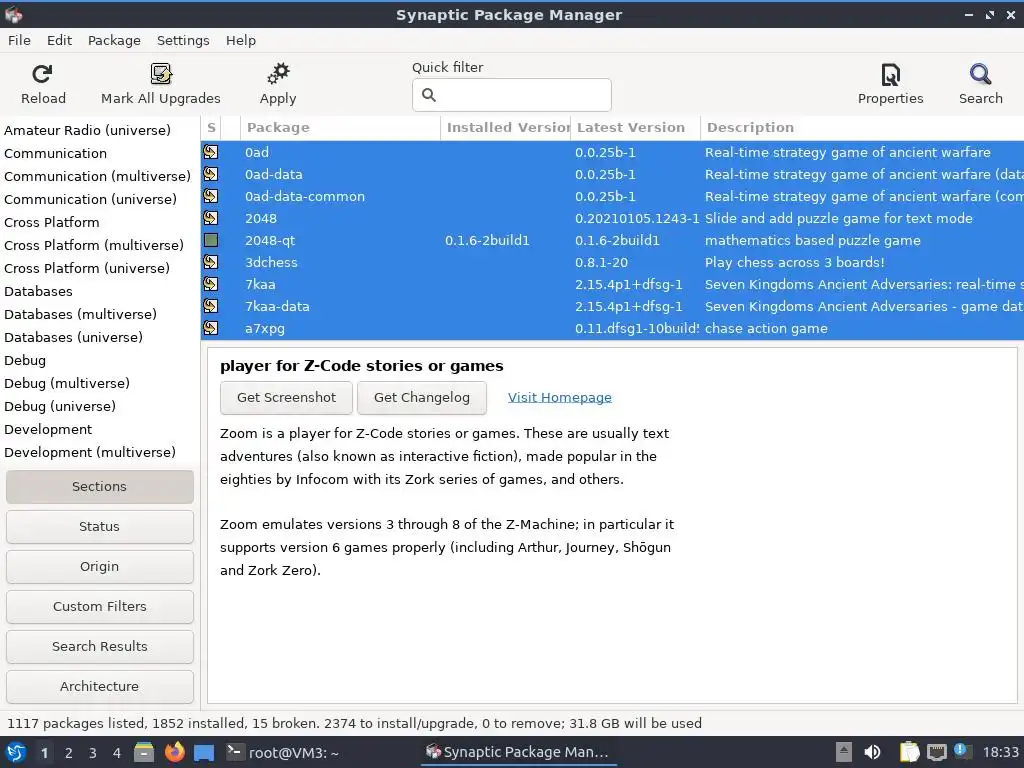This screenshot has width=1024, height=768.
Task: Follow the Visit Homepage link
Action: coord(560,397)
